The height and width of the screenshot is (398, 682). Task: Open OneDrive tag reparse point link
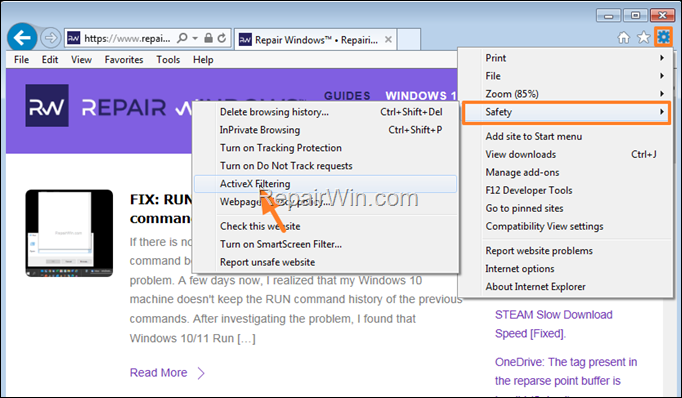coord(566,371)
